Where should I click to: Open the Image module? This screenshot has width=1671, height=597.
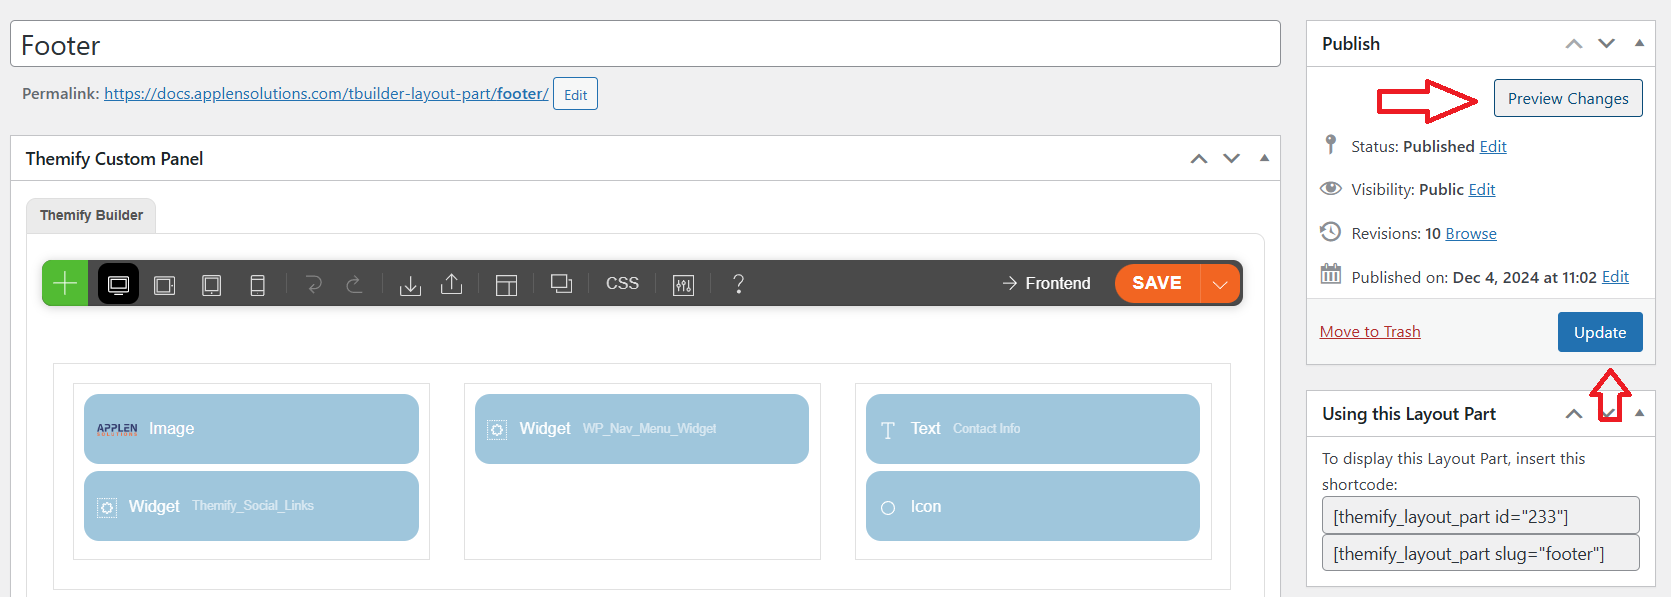click(x=251, y=428)
